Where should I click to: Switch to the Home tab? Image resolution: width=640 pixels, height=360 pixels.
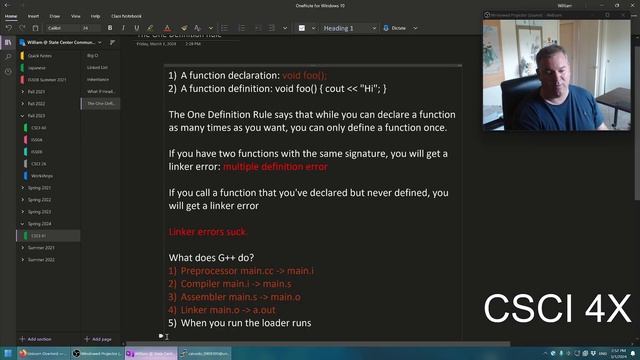point(11,16)
